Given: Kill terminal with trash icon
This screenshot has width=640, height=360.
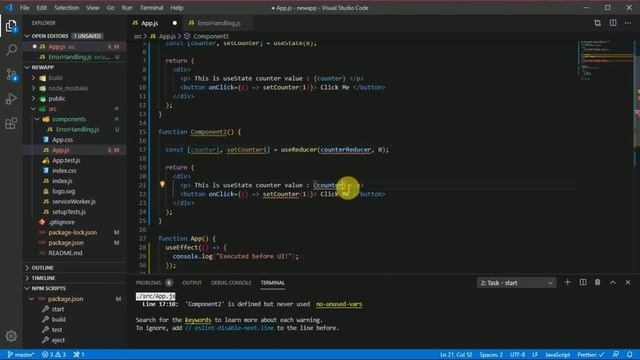Looking at the screenshot, I should pyautogui.click(x=598, y=282).
